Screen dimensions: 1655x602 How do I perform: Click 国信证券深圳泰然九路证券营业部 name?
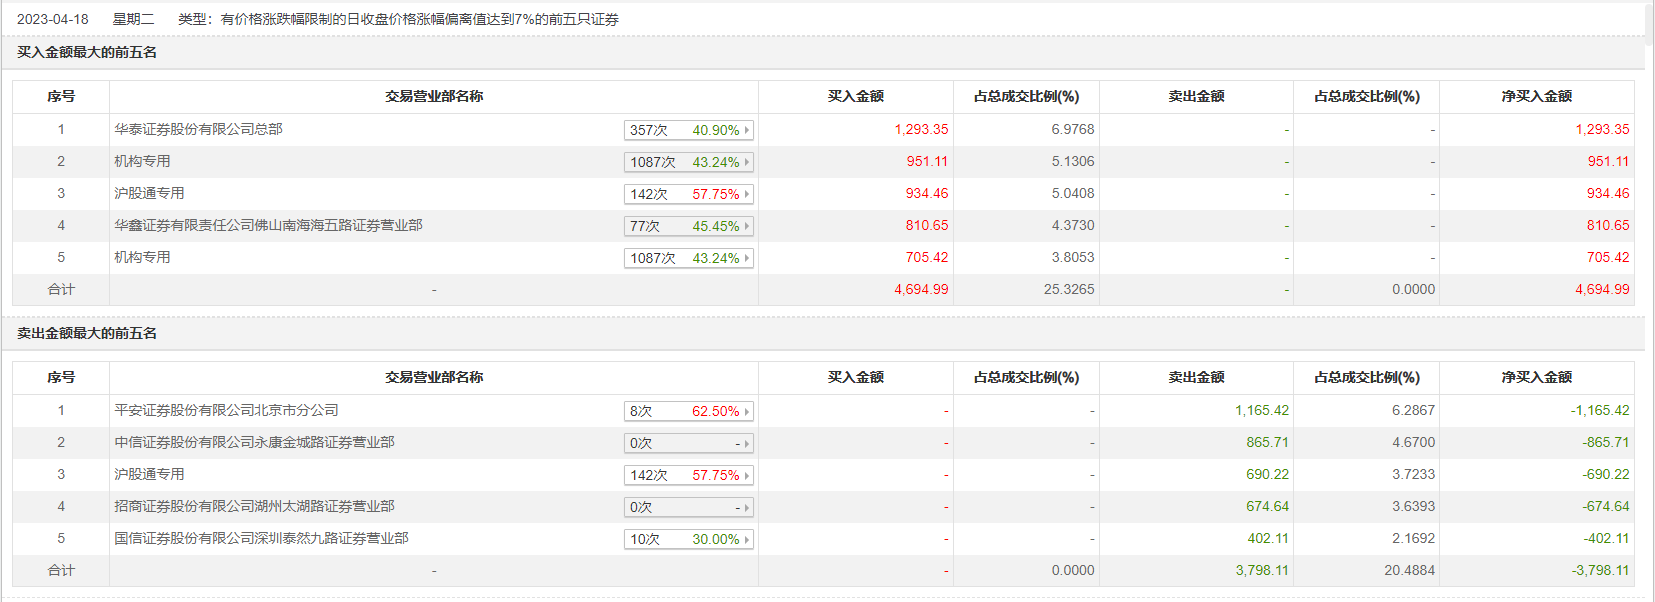(x=261, y=538)
